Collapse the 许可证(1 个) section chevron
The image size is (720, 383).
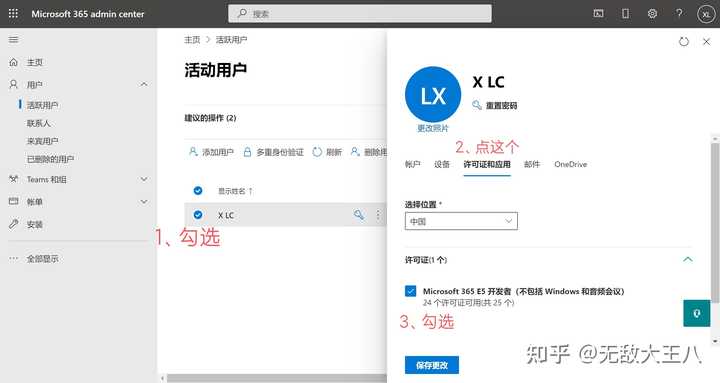tap(687, 259)
